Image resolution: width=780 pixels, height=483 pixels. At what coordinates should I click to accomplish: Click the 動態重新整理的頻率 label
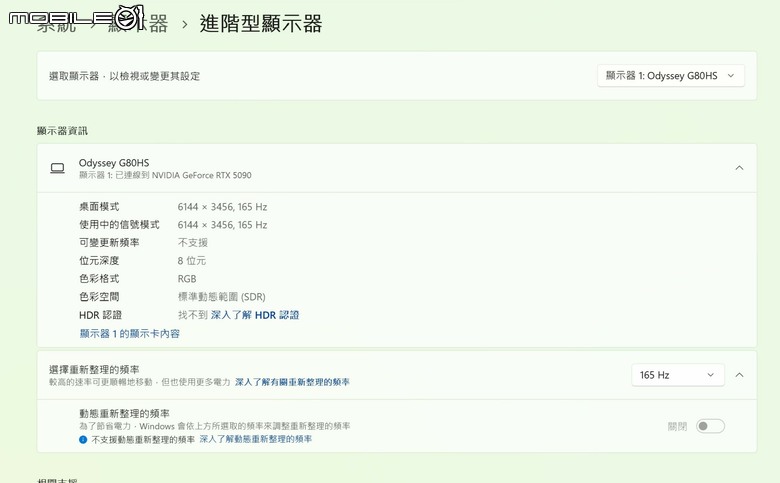pos(124,413)
